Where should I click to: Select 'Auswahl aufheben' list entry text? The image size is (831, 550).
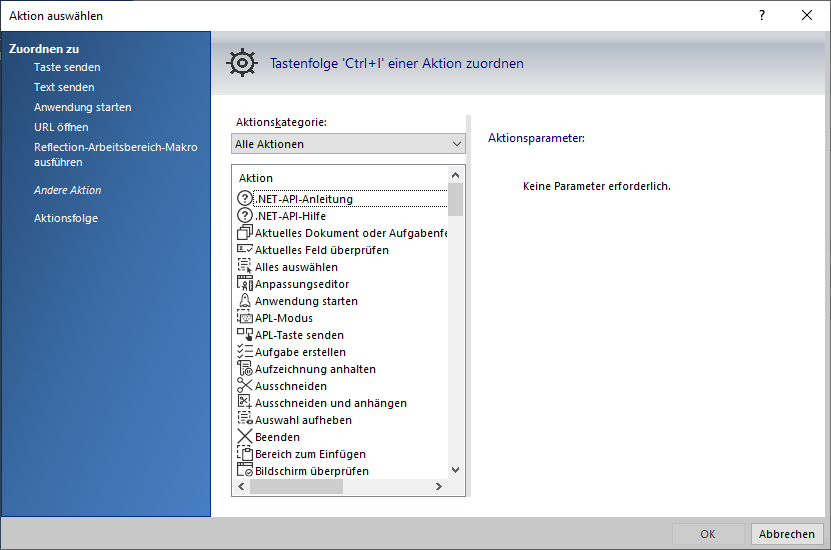tap(303, 420)
